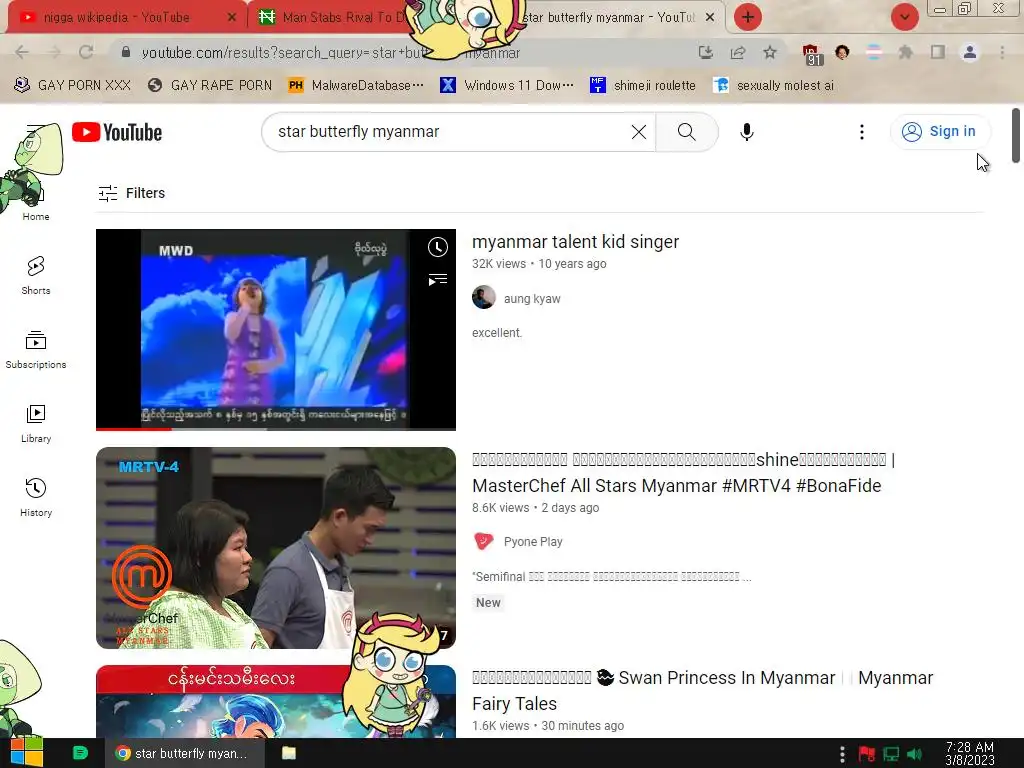
Task: Open the MalwareDatabase bookmark
Action: [x=356, y=86]
